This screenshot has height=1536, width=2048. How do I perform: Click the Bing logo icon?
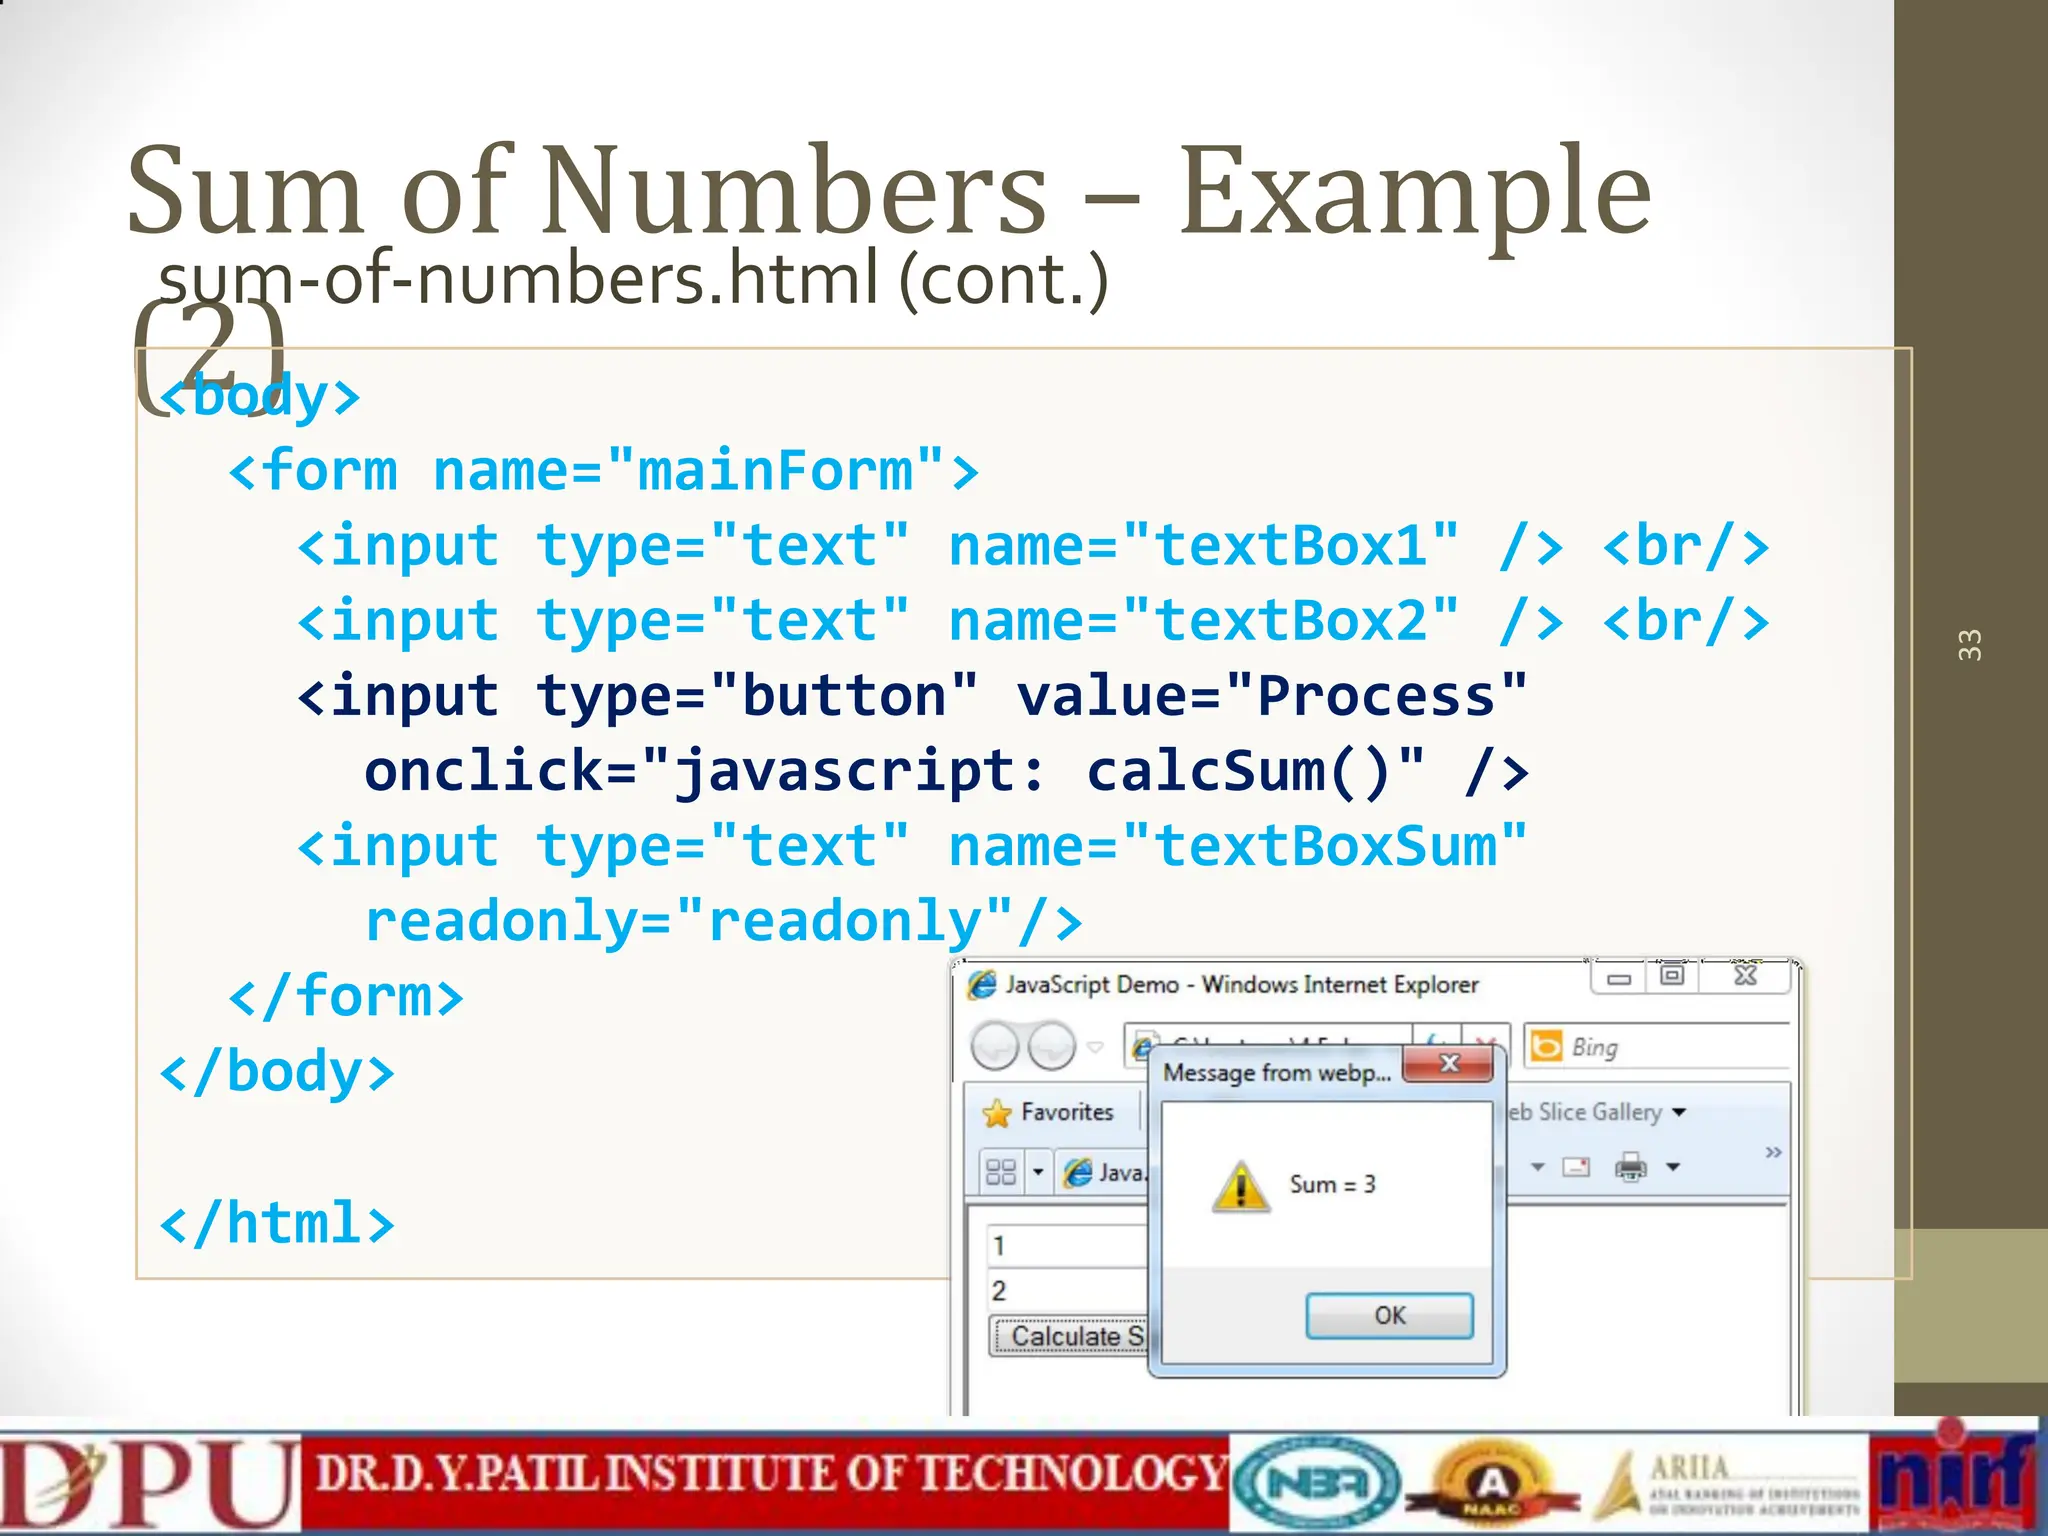point(1546,1046)
